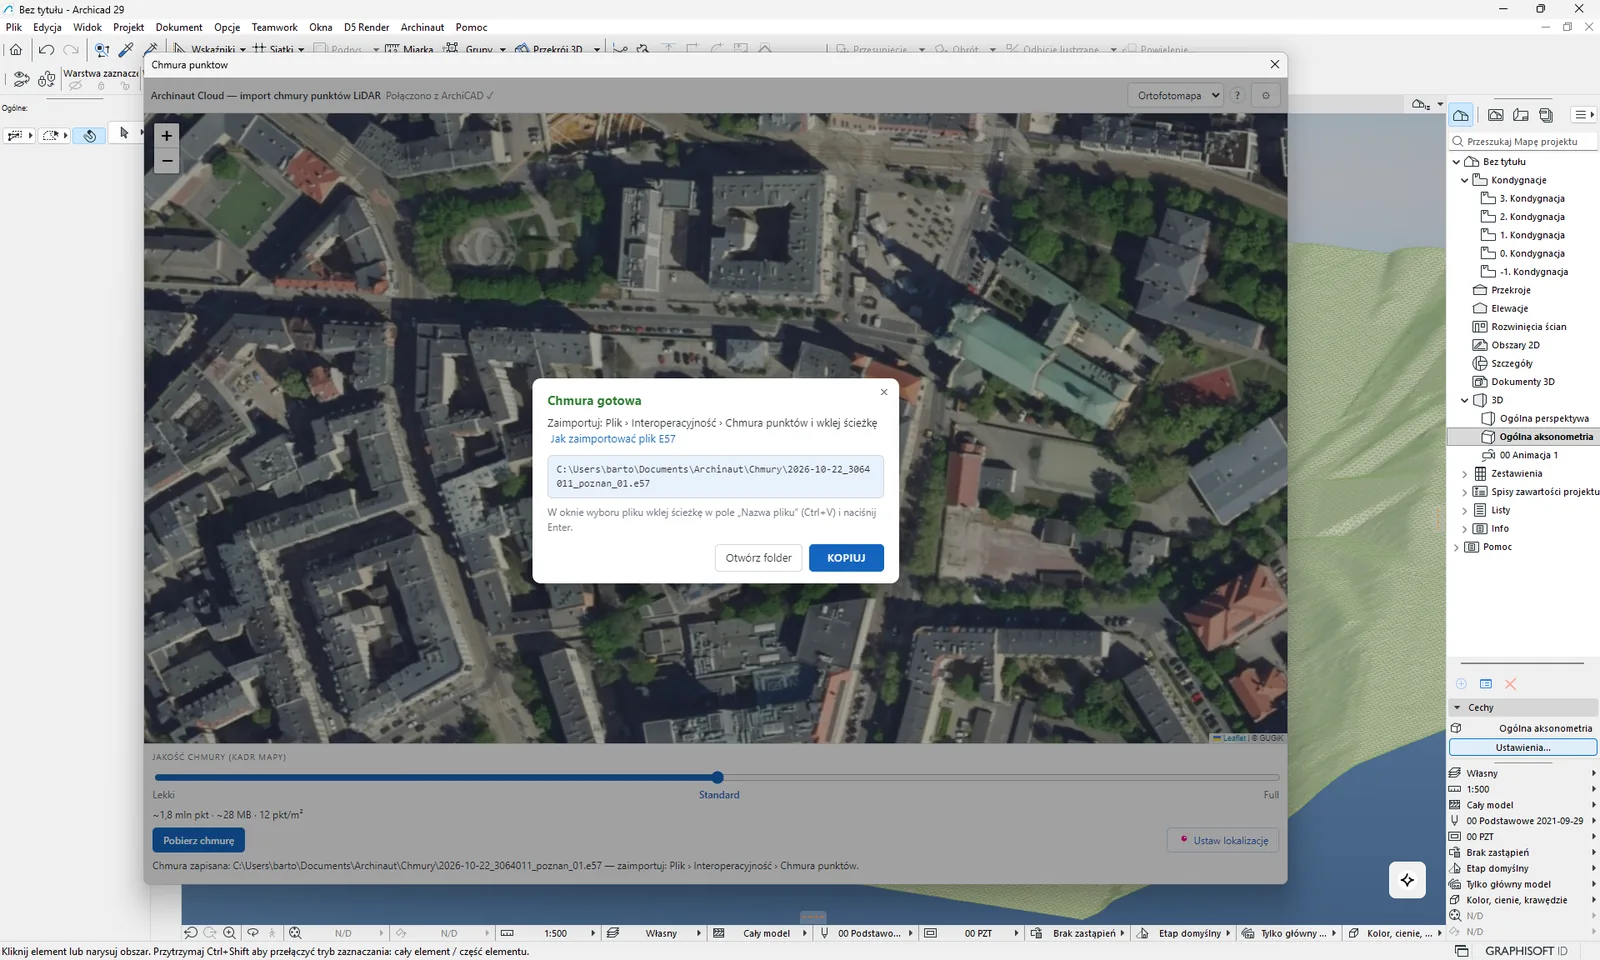The height and width of the screenshot is (960, 1600).
Task: Click the Pobierz chmurę button
Action: coord(198,840)
